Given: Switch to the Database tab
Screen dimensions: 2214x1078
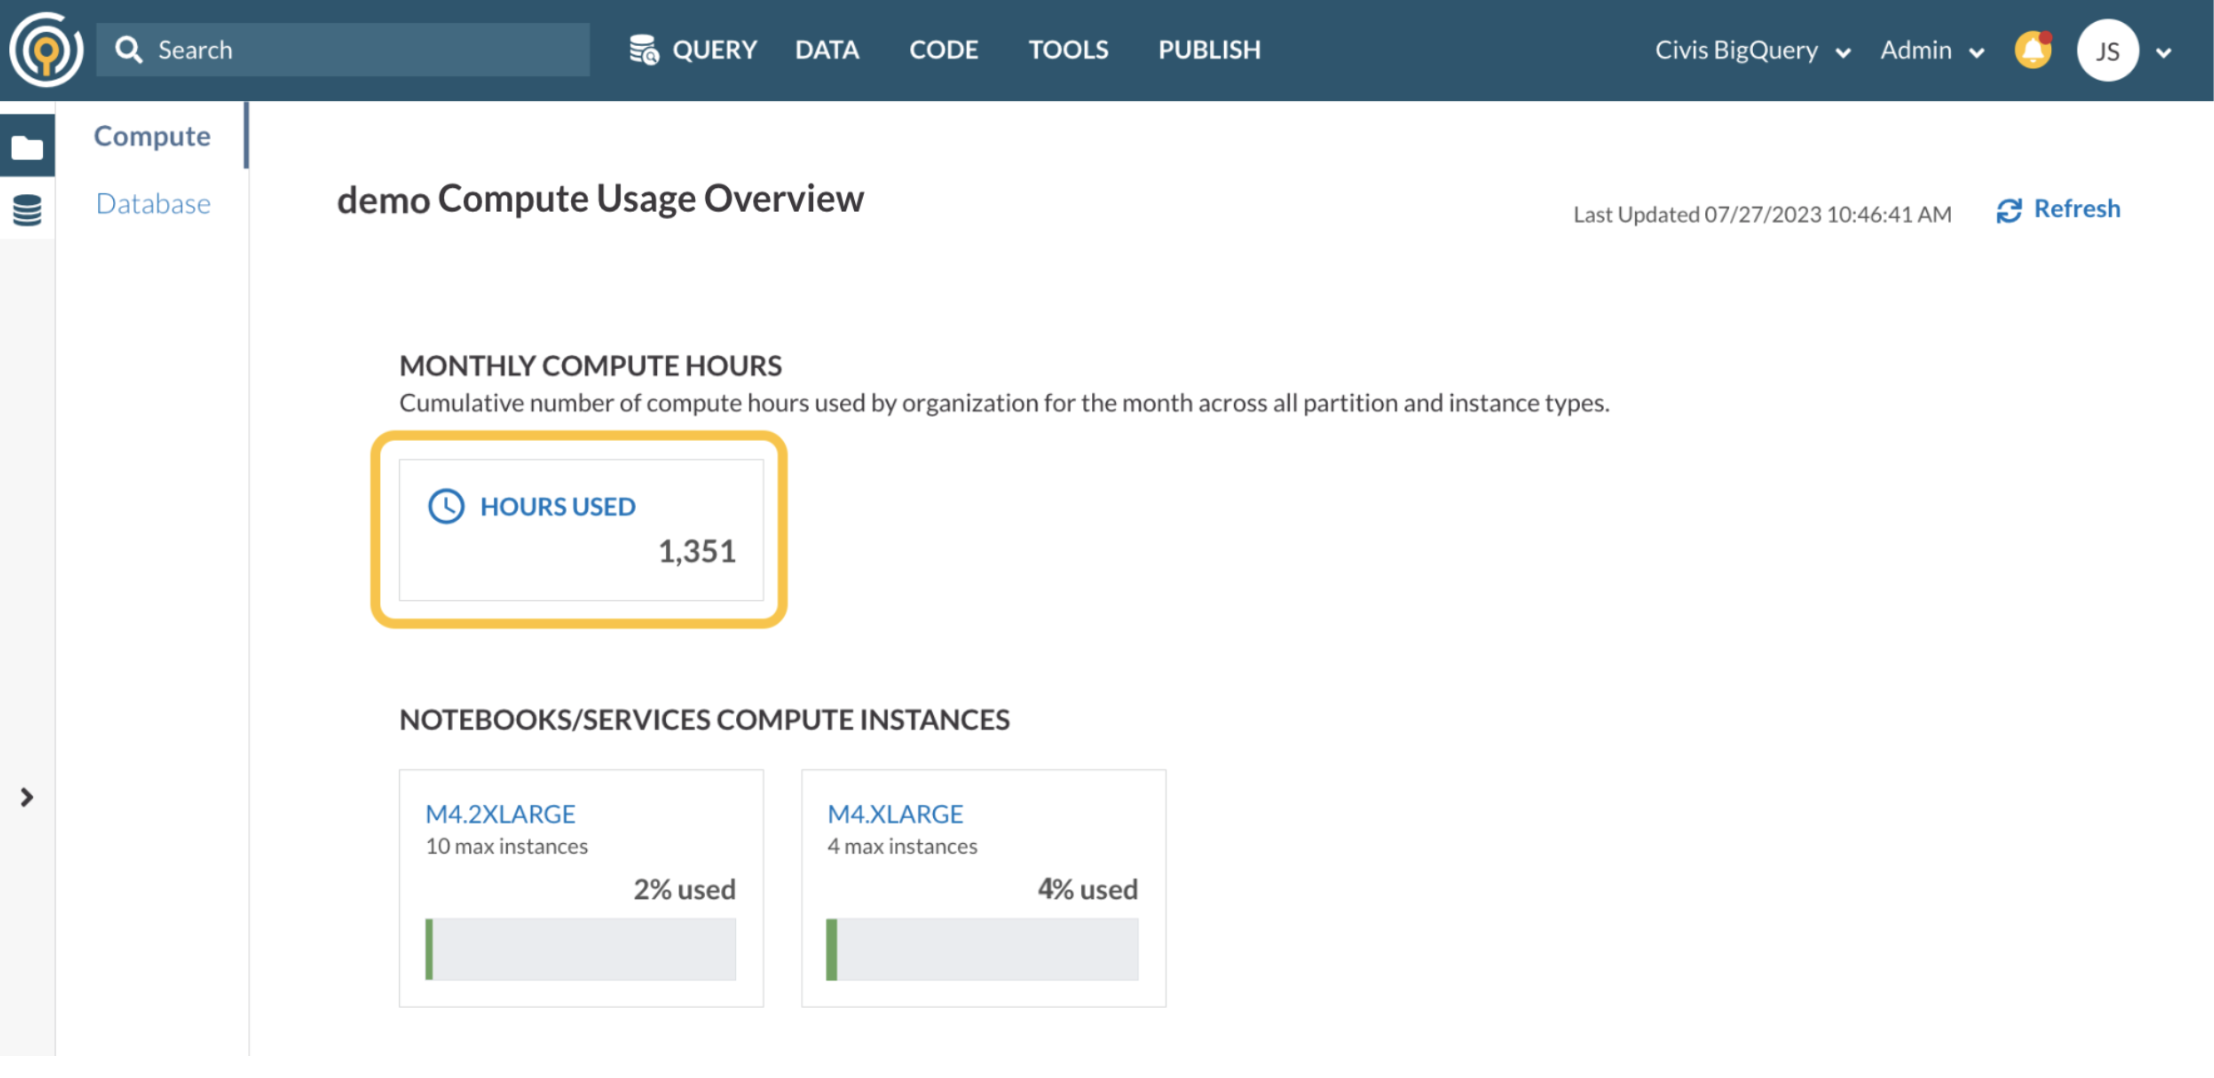Looking at the screenshot, I should pyautogui.click(x=153, y=204).
